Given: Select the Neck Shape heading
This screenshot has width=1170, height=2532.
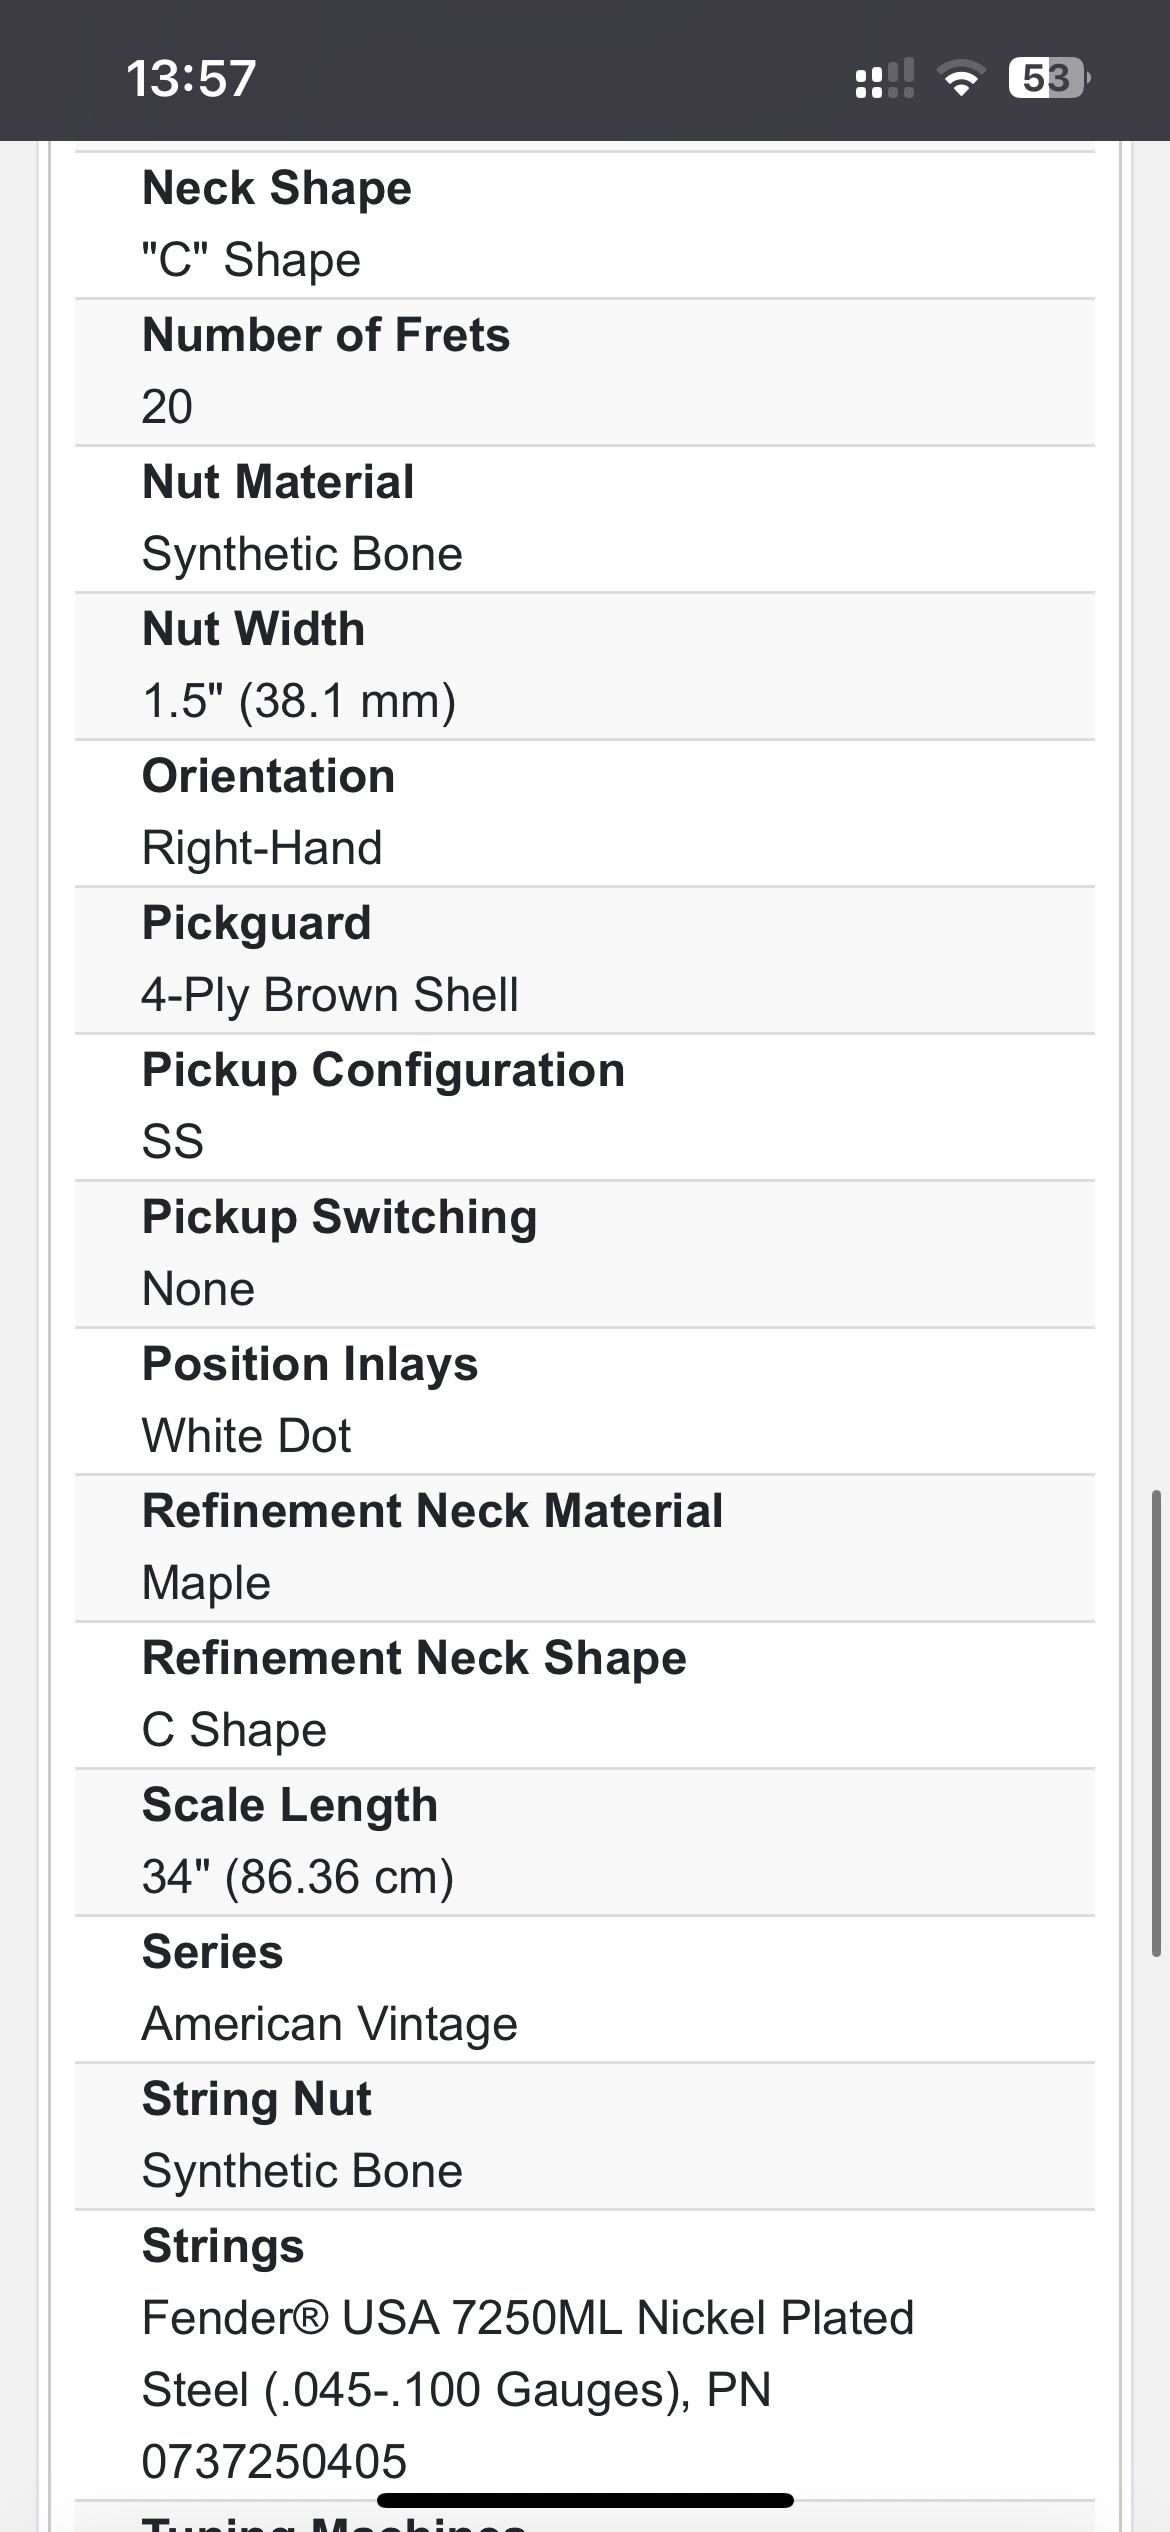Looking at the screenshot, I should 277,188.
